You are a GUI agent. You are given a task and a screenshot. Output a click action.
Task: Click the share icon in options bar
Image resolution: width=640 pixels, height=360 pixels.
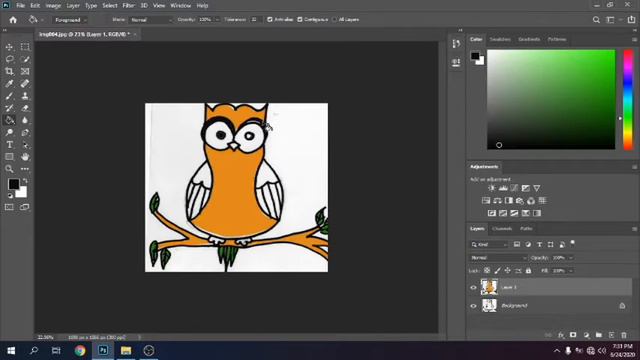tap(631, 19)
